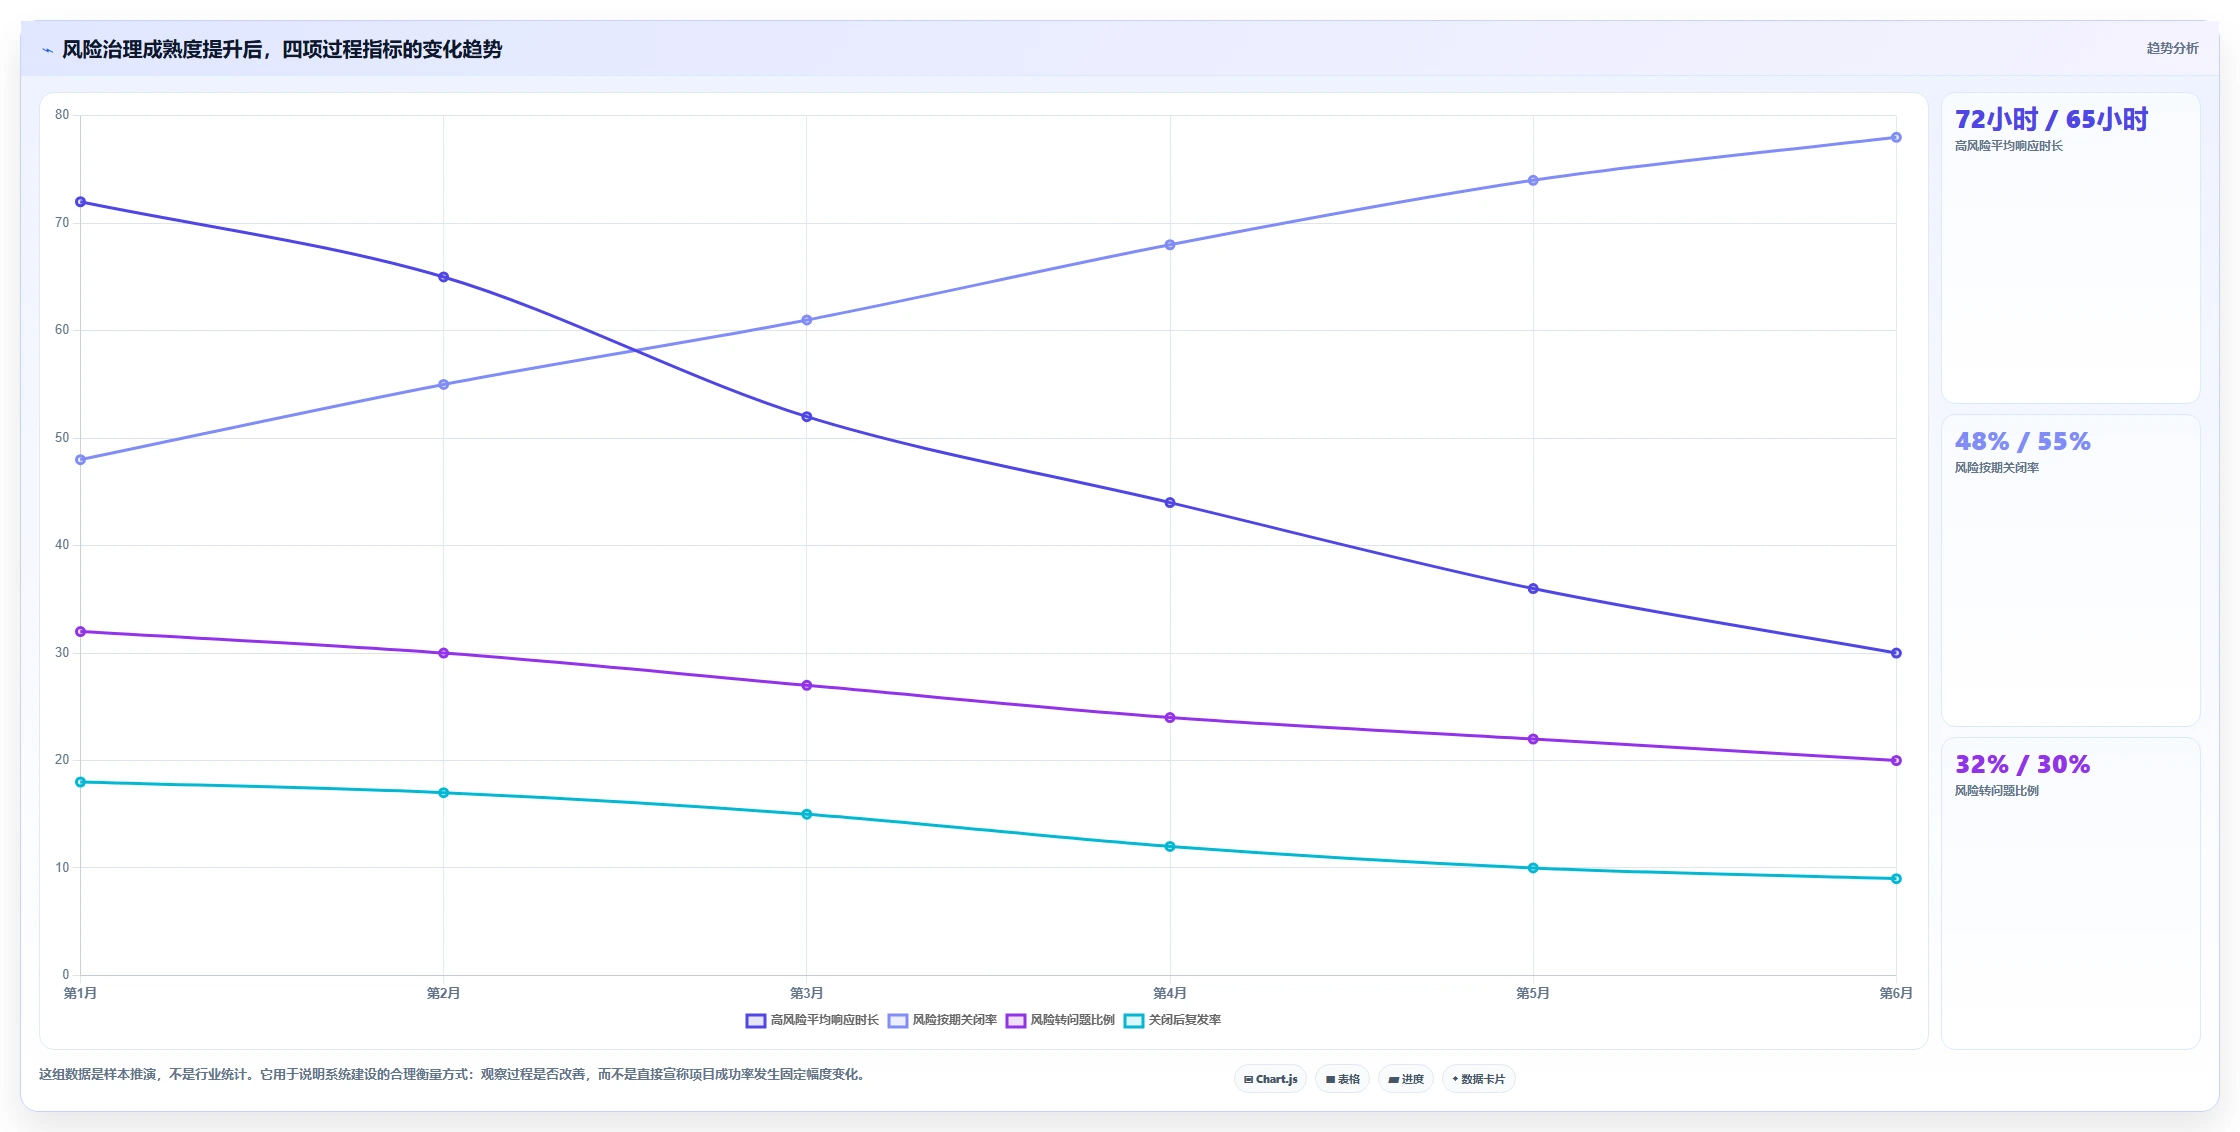Image resolution: width=2240 pixels, height=1132 pixels.
Task: Select the 关闭后复发率 point at 第1月
Action: (x=81, y=782)
